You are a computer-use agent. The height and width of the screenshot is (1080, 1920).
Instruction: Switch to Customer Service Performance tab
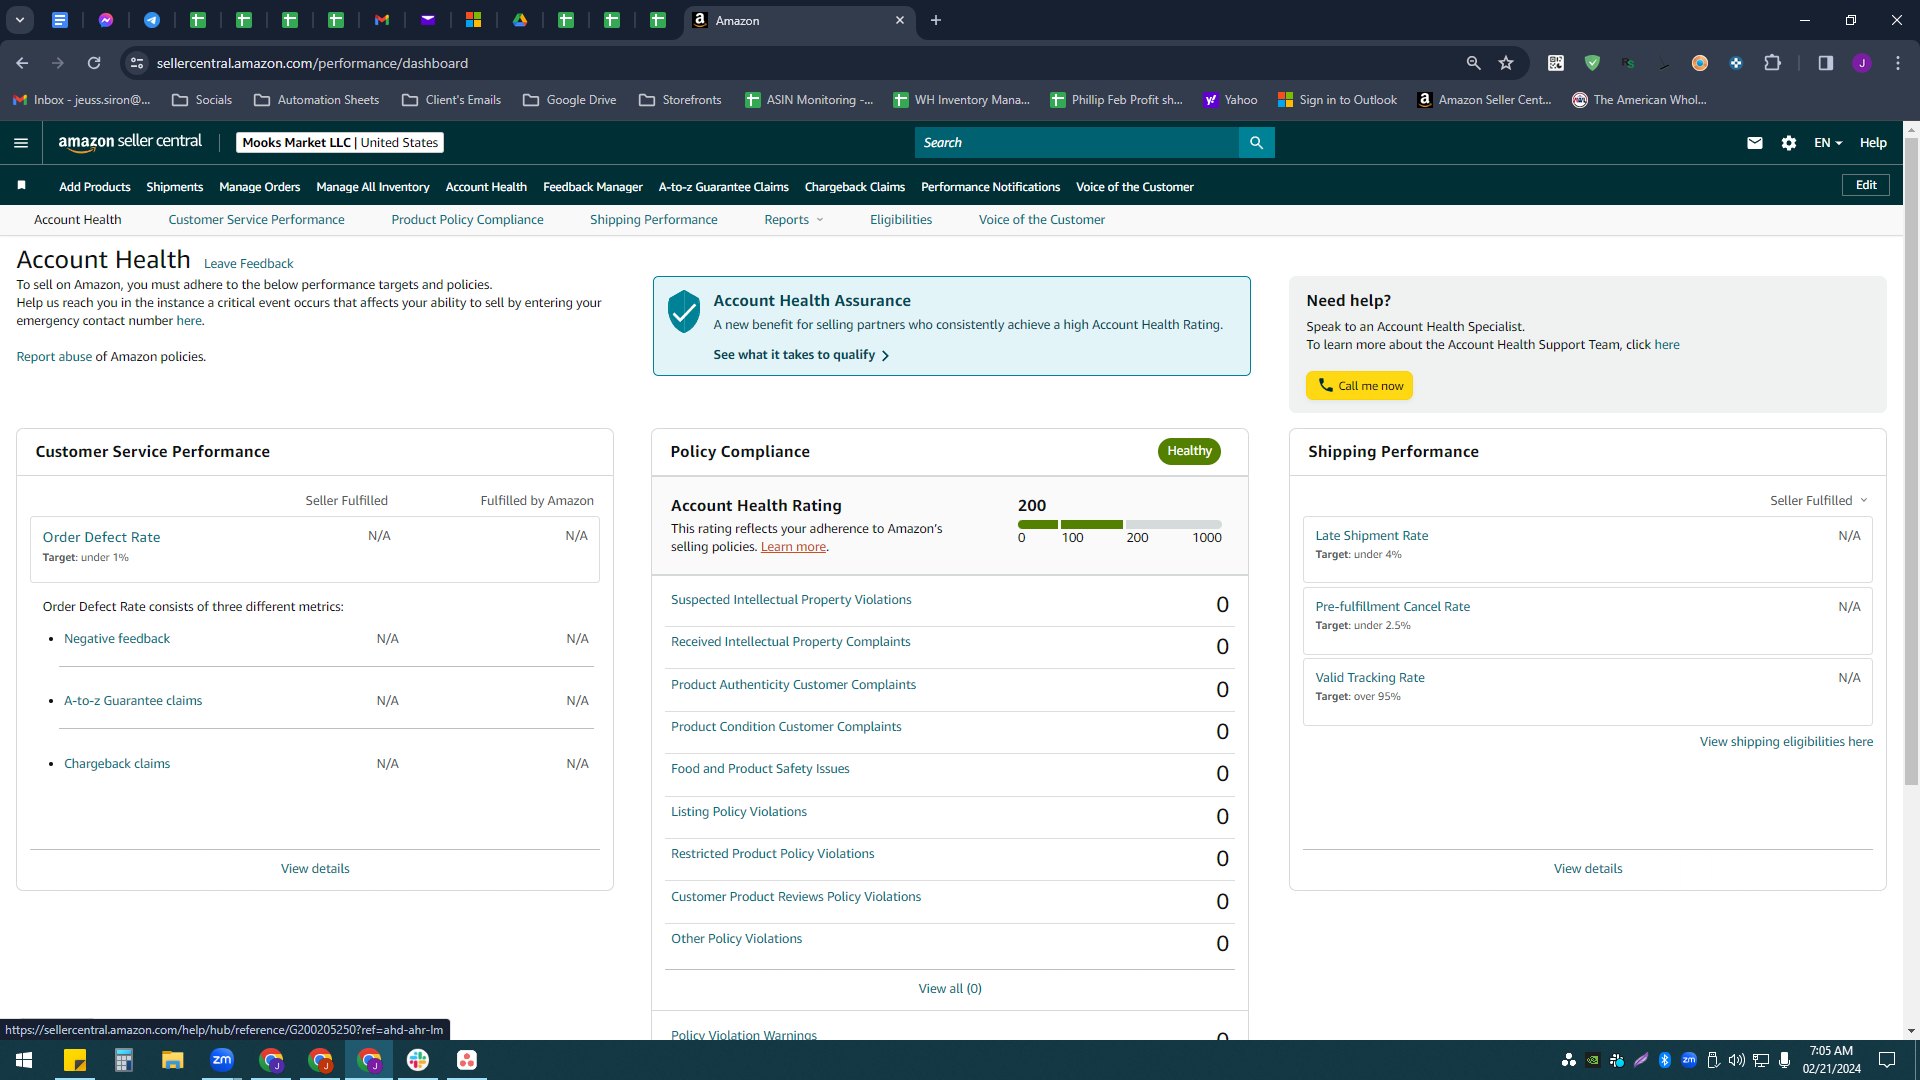tap(256, 220)
